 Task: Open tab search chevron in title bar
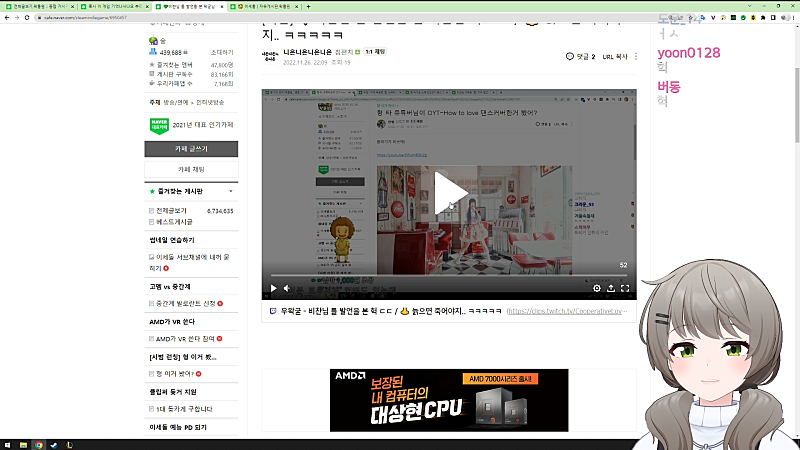[x=749, y=6]
